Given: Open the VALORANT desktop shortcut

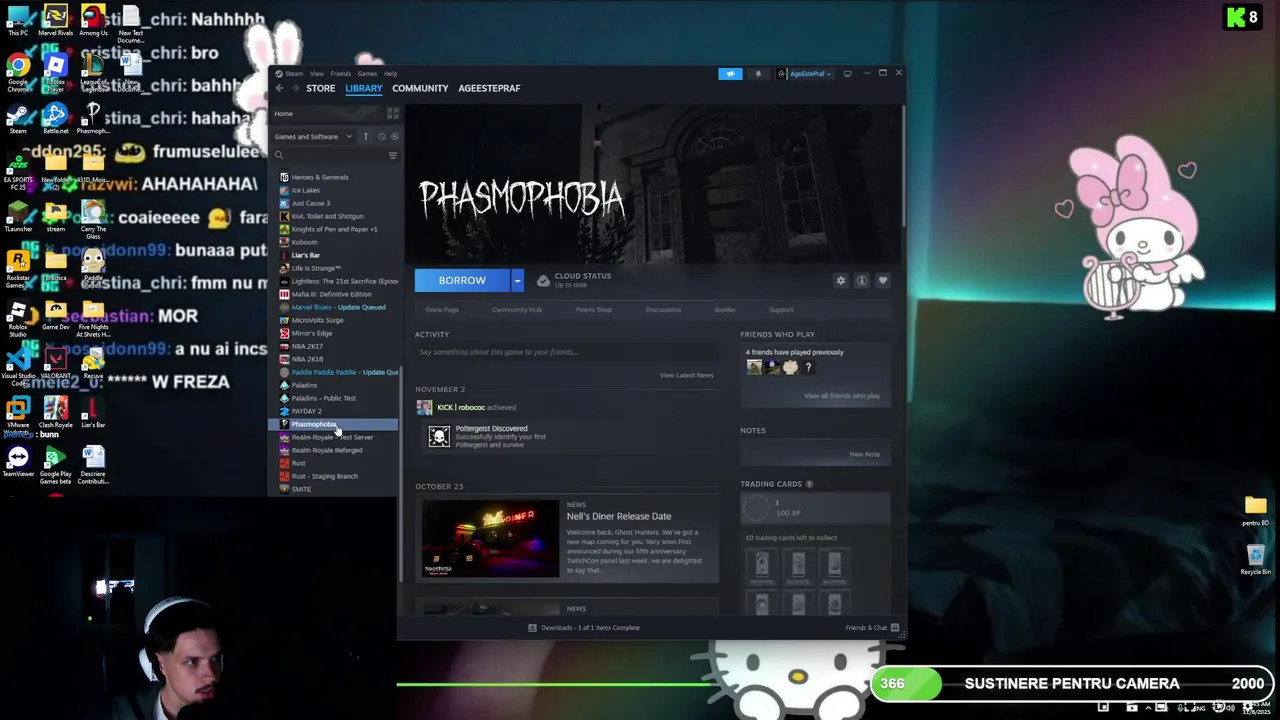Looking at the screenshot, I should click(x=56, y=362).
